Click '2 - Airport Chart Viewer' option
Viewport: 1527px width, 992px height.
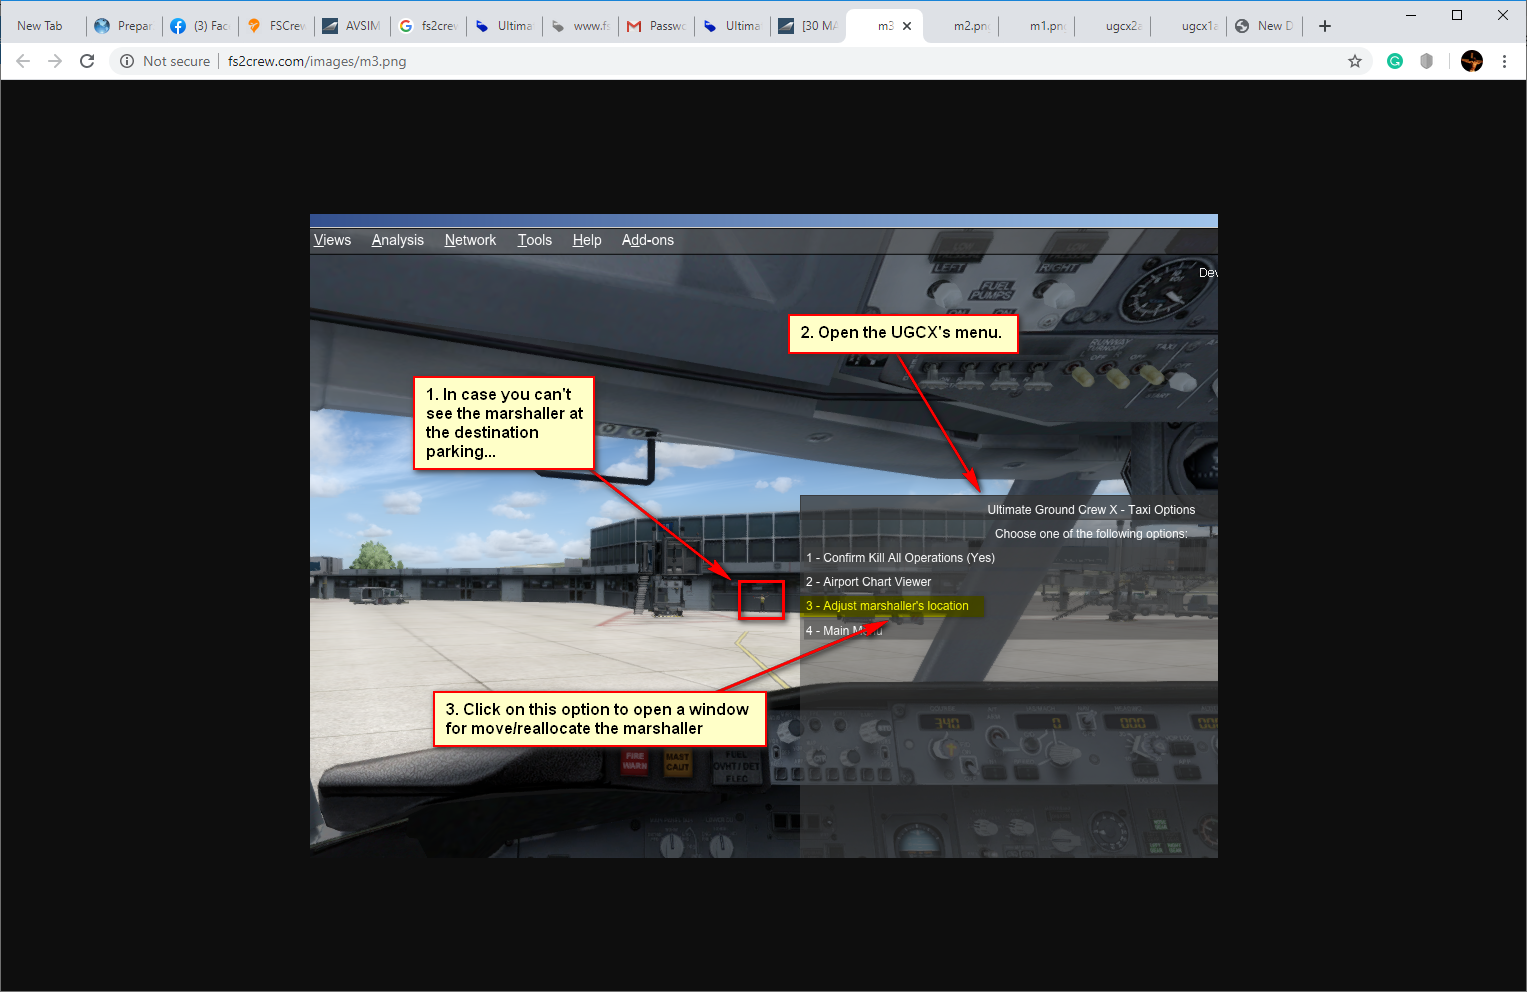pyautogui.click(x=868, y=582)
